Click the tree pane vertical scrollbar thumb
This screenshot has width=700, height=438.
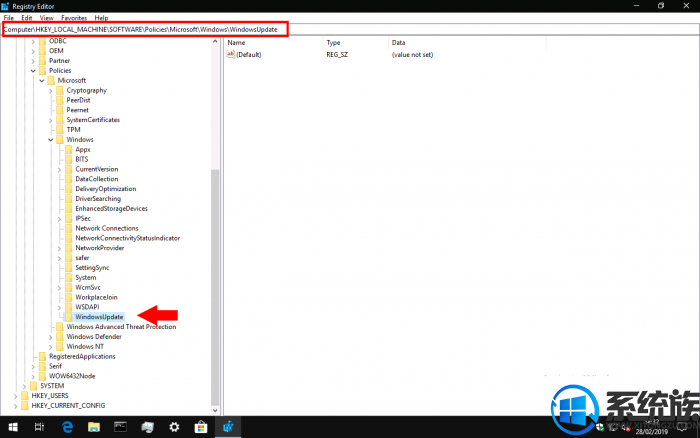coord(215,286)
